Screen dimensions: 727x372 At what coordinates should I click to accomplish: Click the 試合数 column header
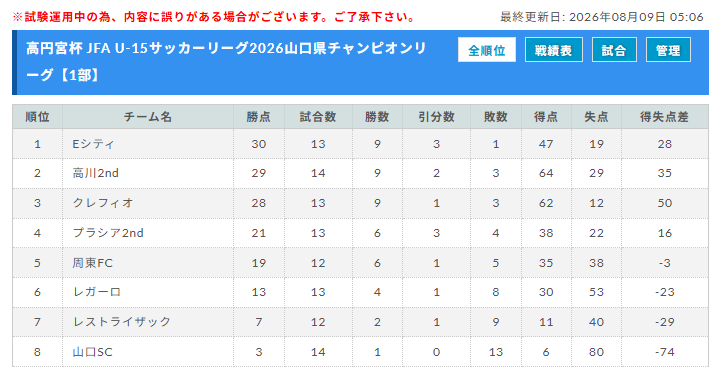coord(318,117)
